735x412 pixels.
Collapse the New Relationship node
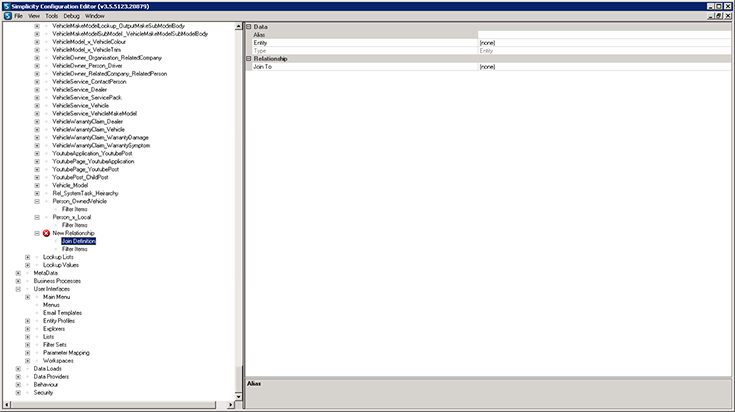pyautogui.click(x=37, y=233)
